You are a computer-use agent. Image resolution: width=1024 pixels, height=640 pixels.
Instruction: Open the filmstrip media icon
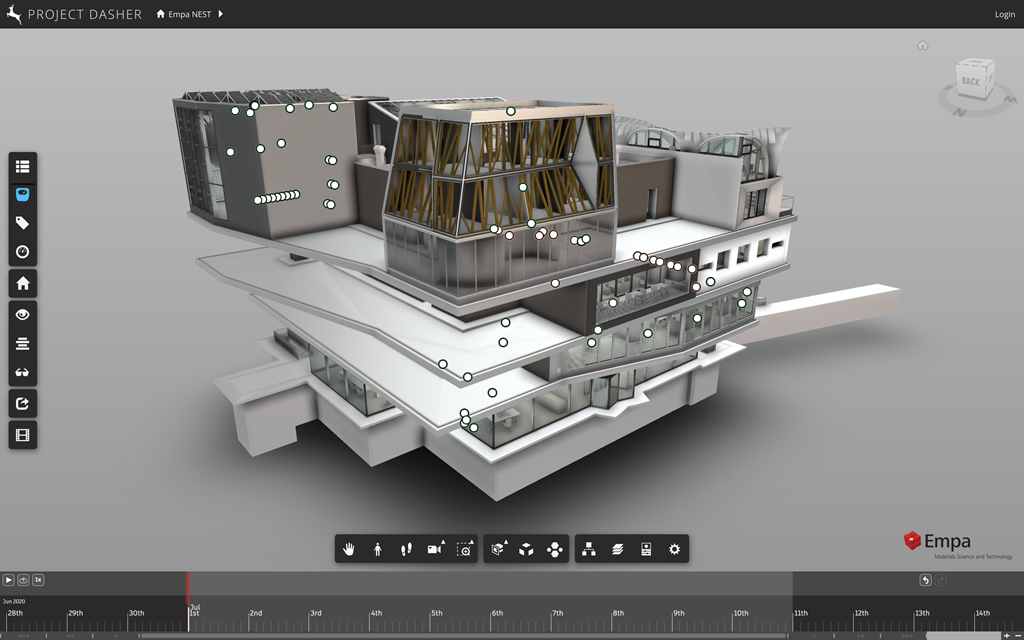23,434
